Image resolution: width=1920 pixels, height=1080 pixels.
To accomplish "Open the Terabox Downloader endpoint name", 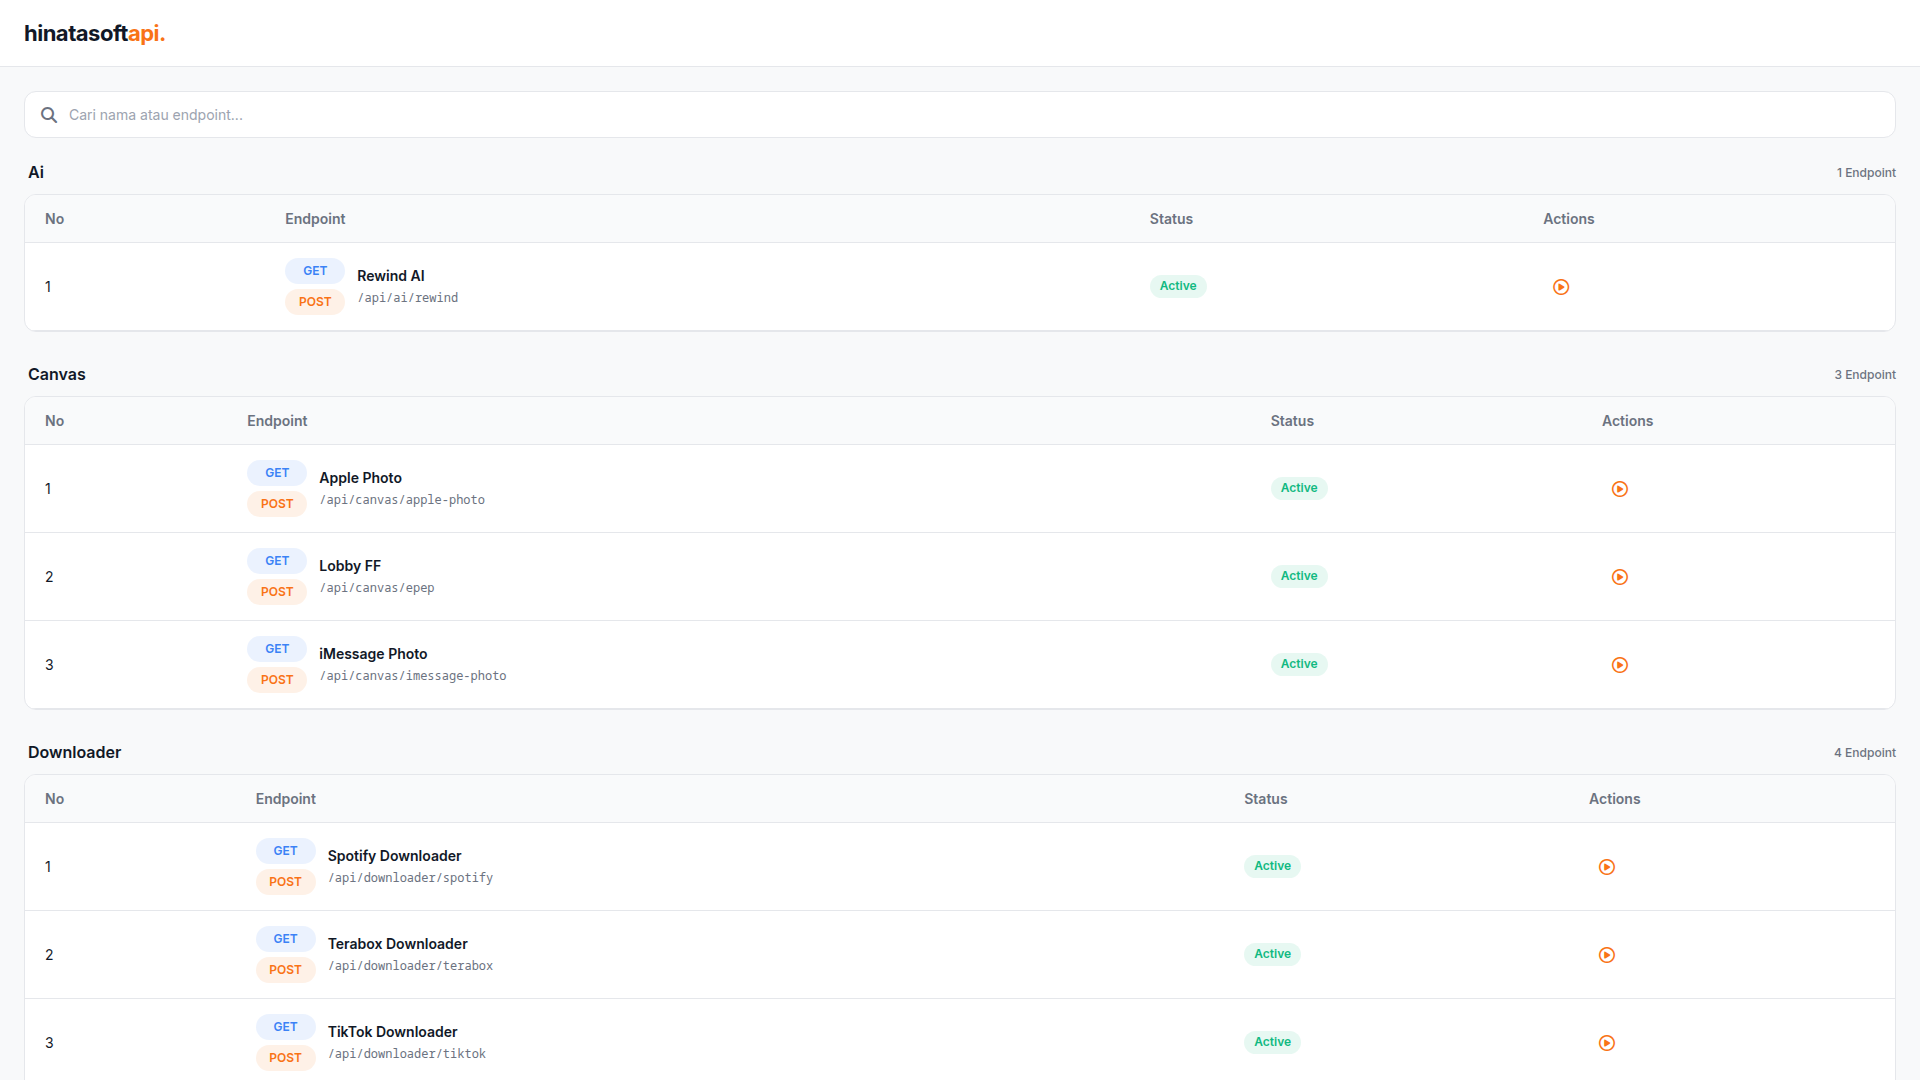I will [397, 944].
